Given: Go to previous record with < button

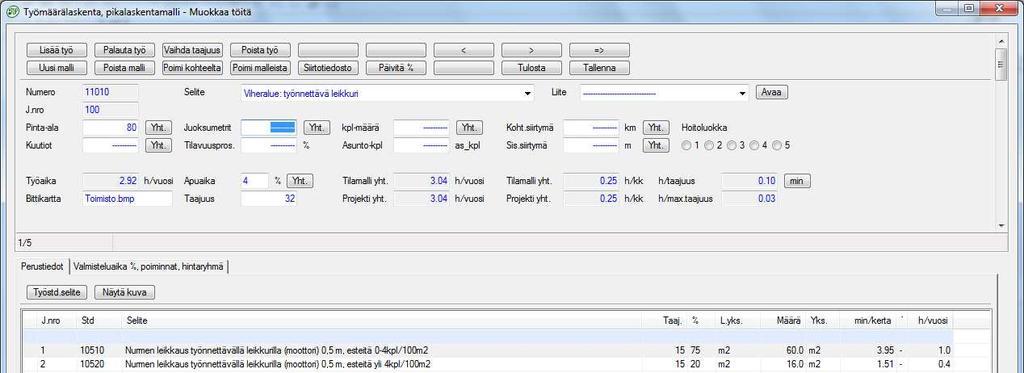Looking at the screenshot, I should (x=463, y=50).
